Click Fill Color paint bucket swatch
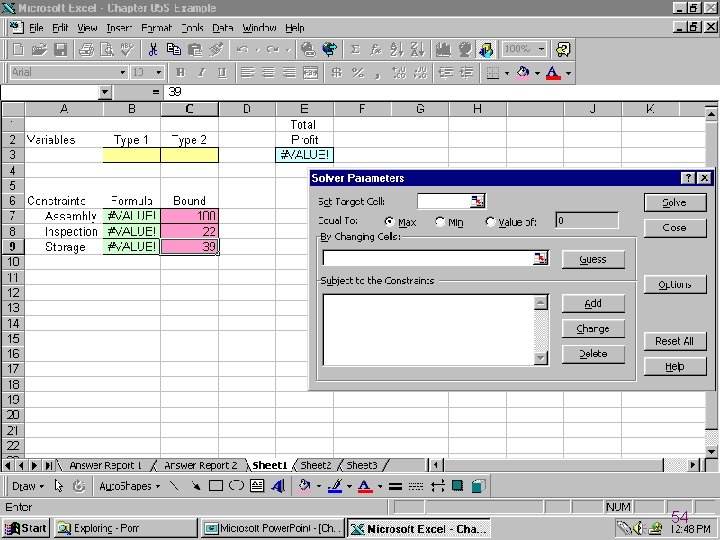Viewport: 720px width, 540px height. (x=523, y=73)
